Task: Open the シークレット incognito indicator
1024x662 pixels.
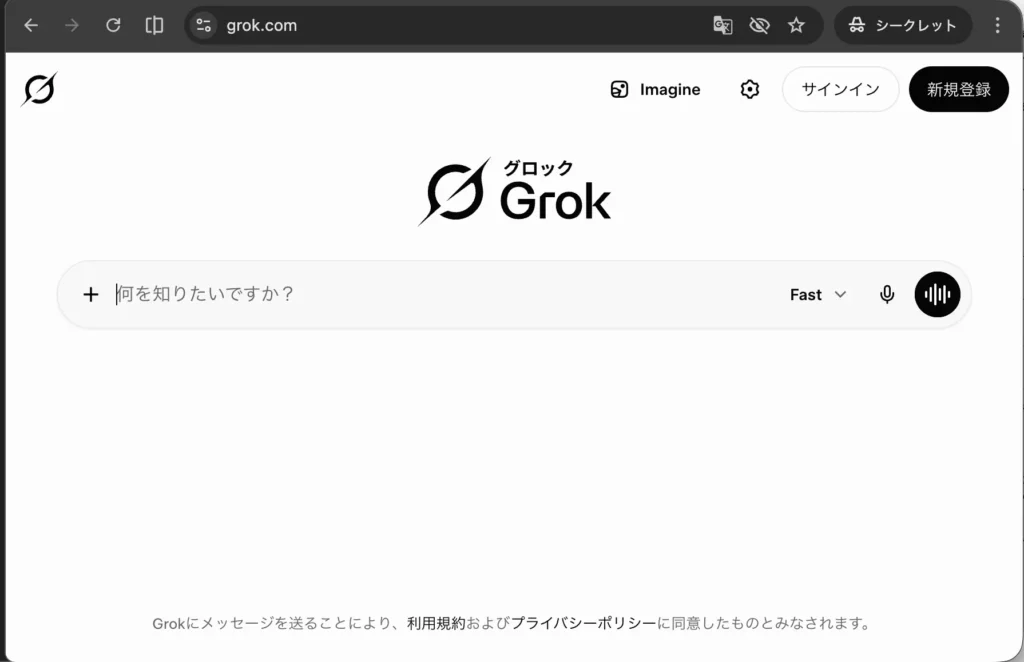Action: pyautogui.click(x=903, y=25)
